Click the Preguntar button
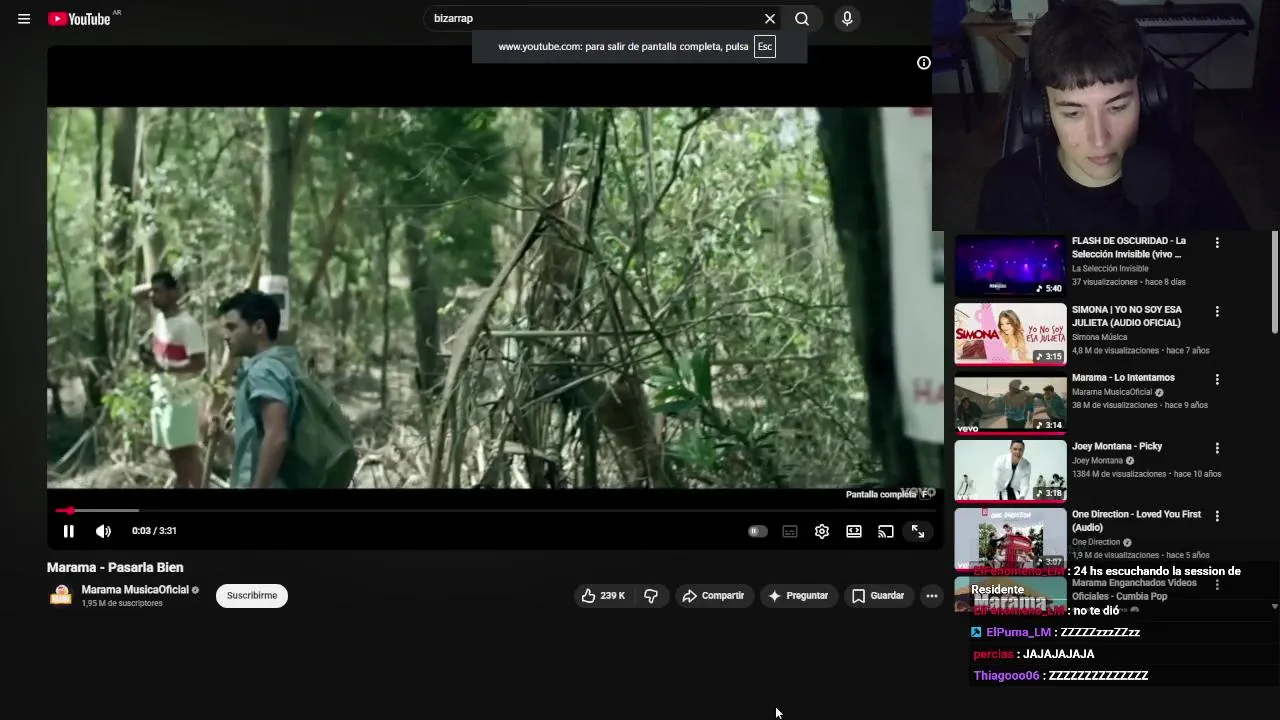Screen dimensions: 1280x720 point(798,595)
